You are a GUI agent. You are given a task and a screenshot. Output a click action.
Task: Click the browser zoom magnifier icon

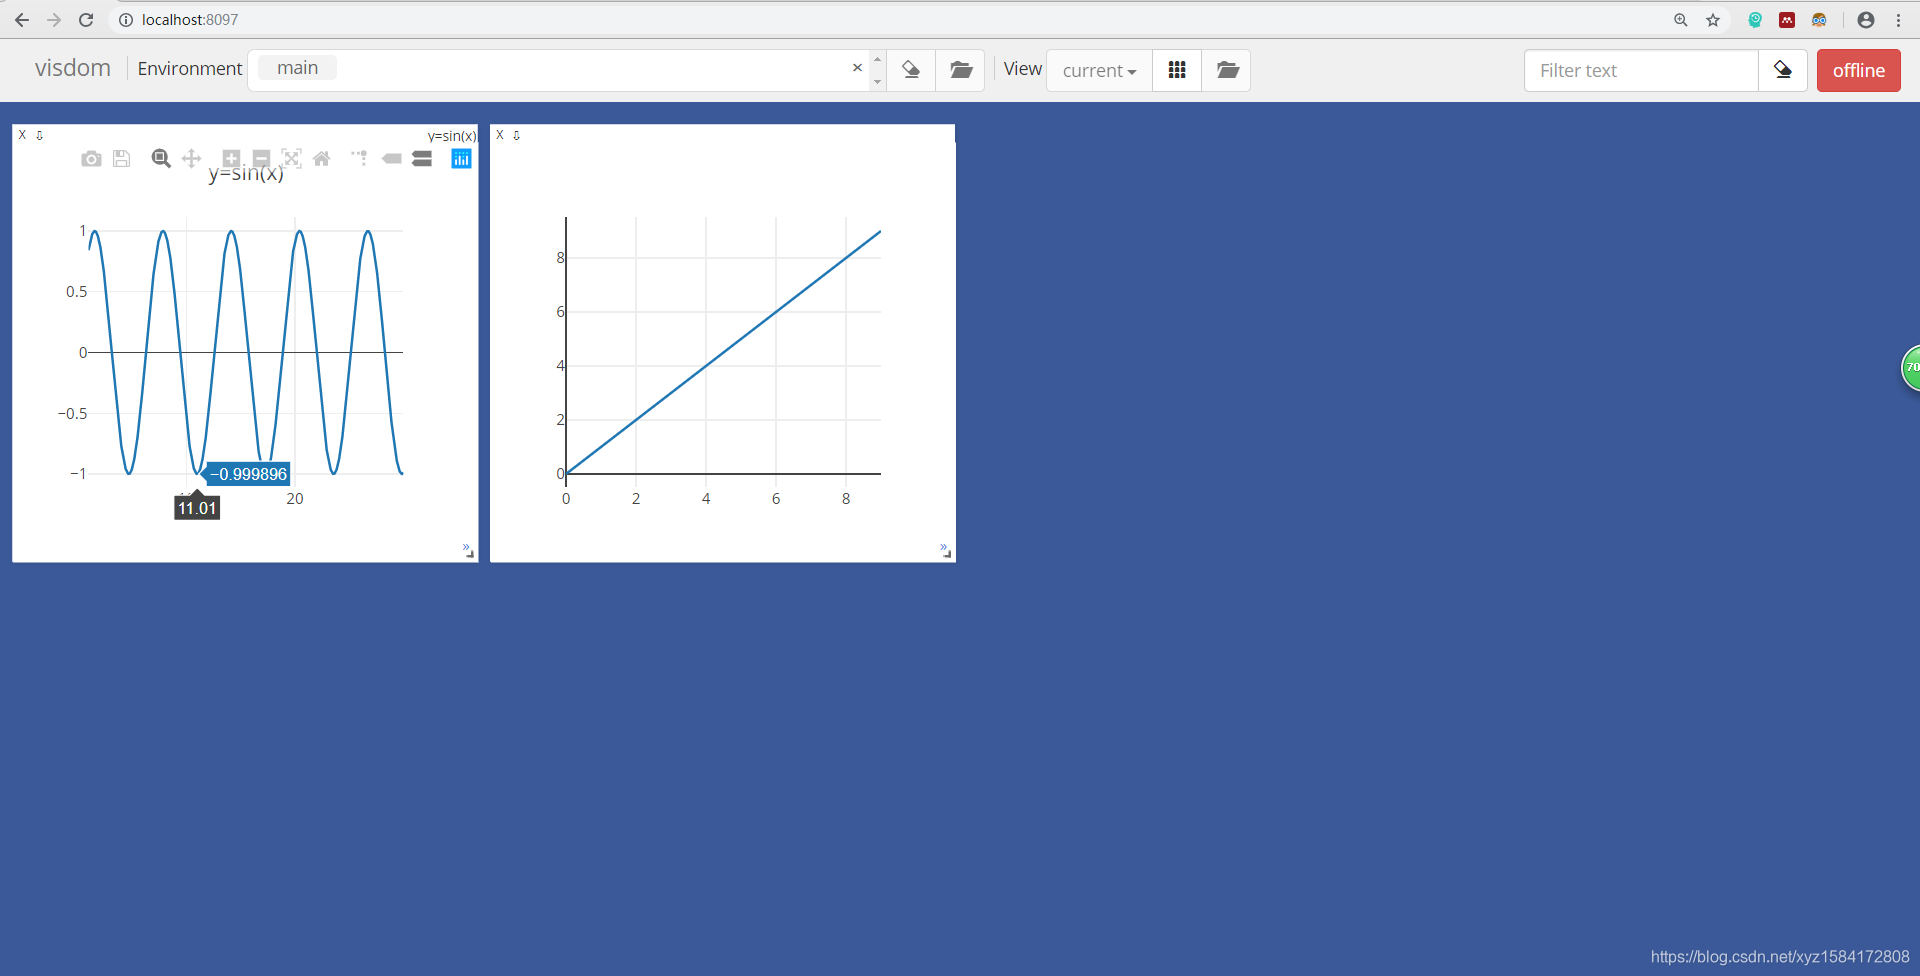click(1681, 20)
